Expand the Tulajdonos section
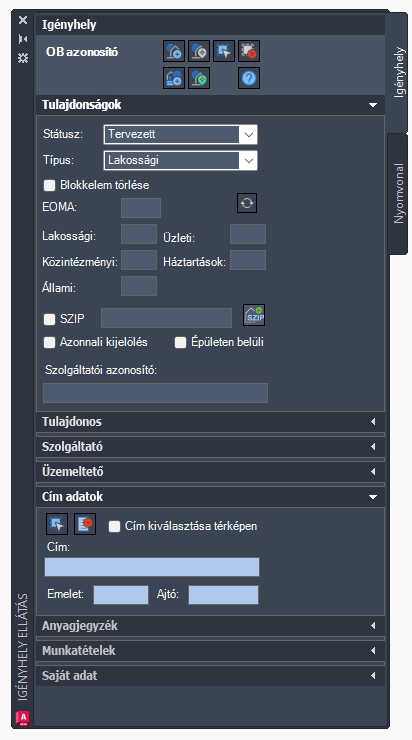Screen dimensions: 412x740 tap(210, 421)
